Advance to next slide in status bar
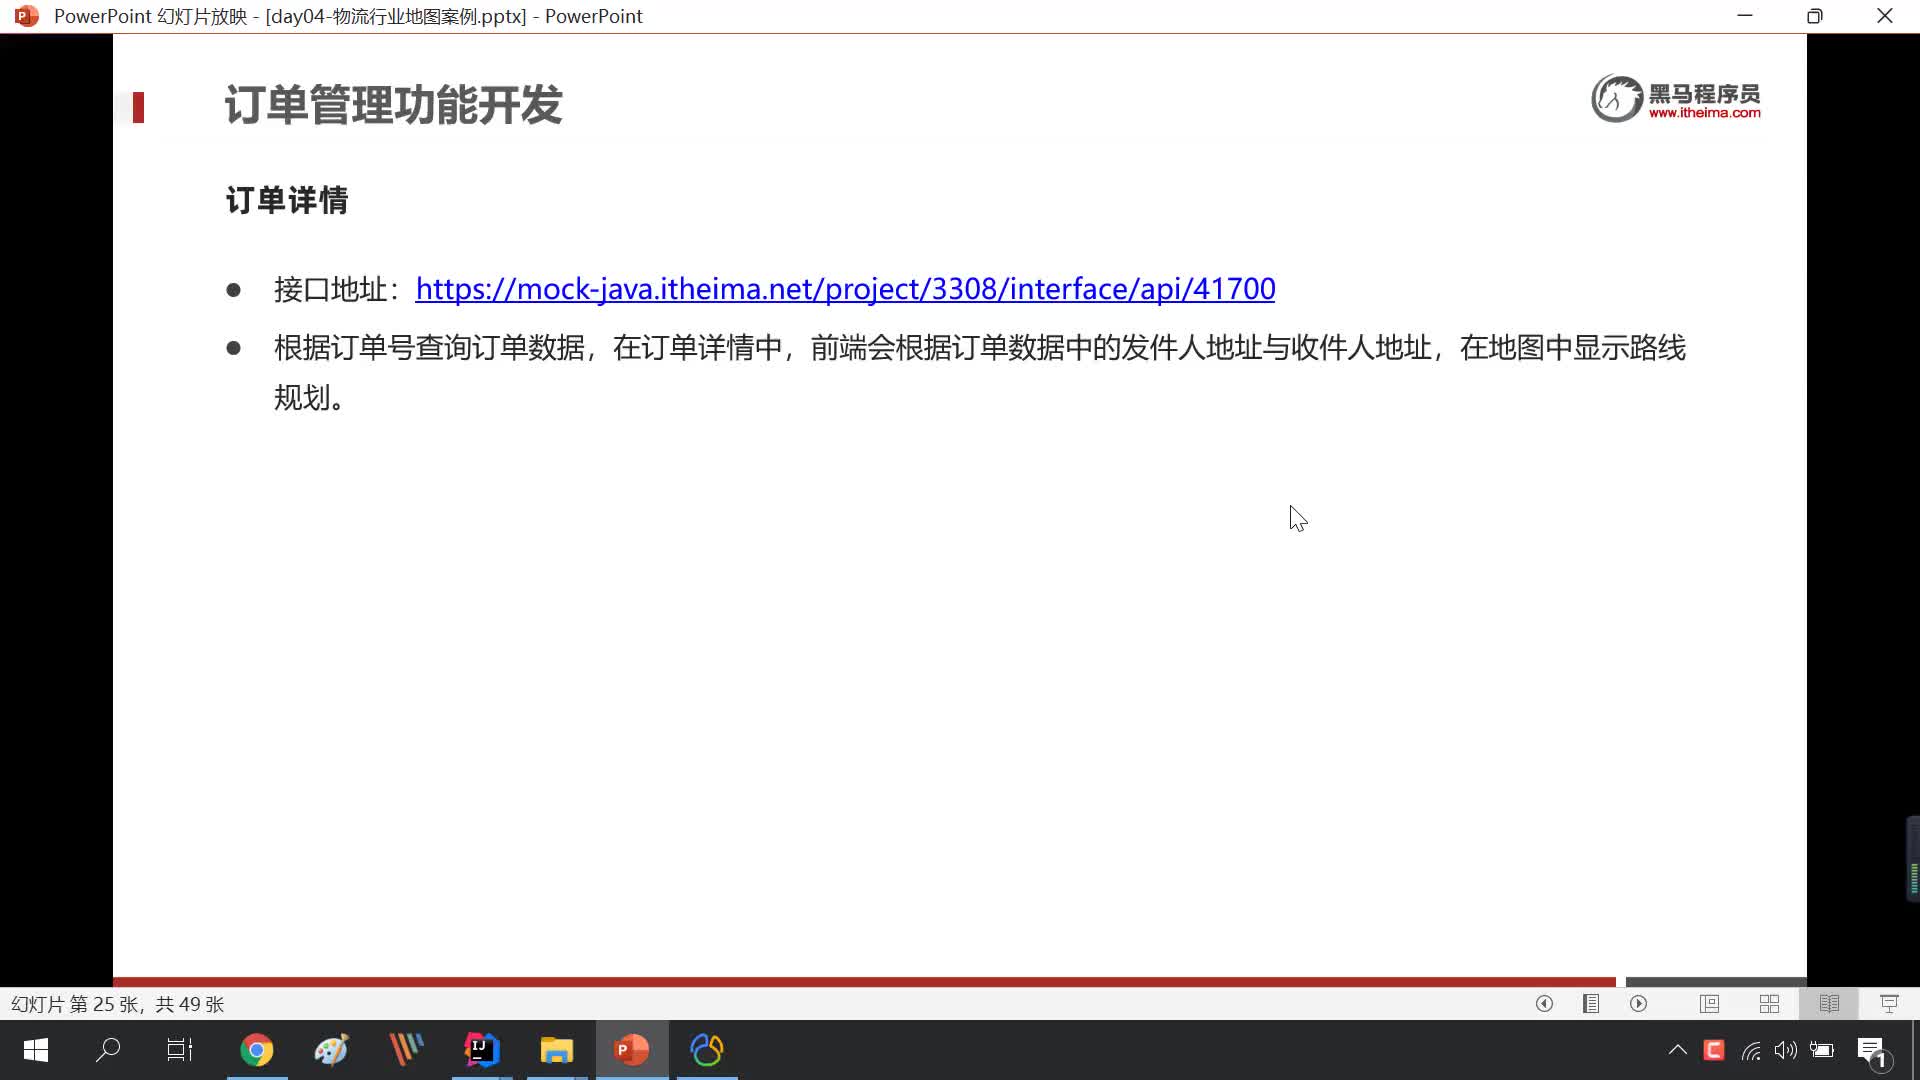 [x=1638, y=1003]
